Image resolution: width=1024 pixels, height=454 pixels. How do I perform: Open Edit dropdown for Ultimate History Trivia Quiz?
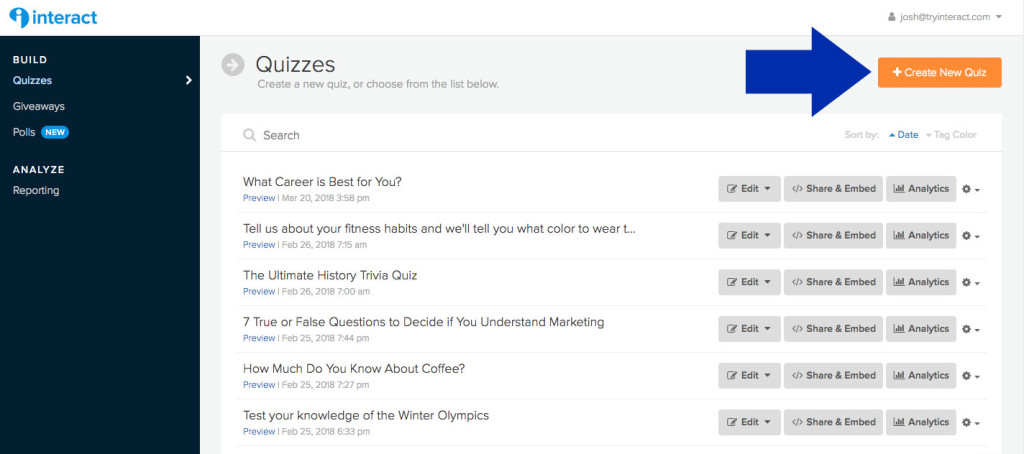[x=749, y=282]
